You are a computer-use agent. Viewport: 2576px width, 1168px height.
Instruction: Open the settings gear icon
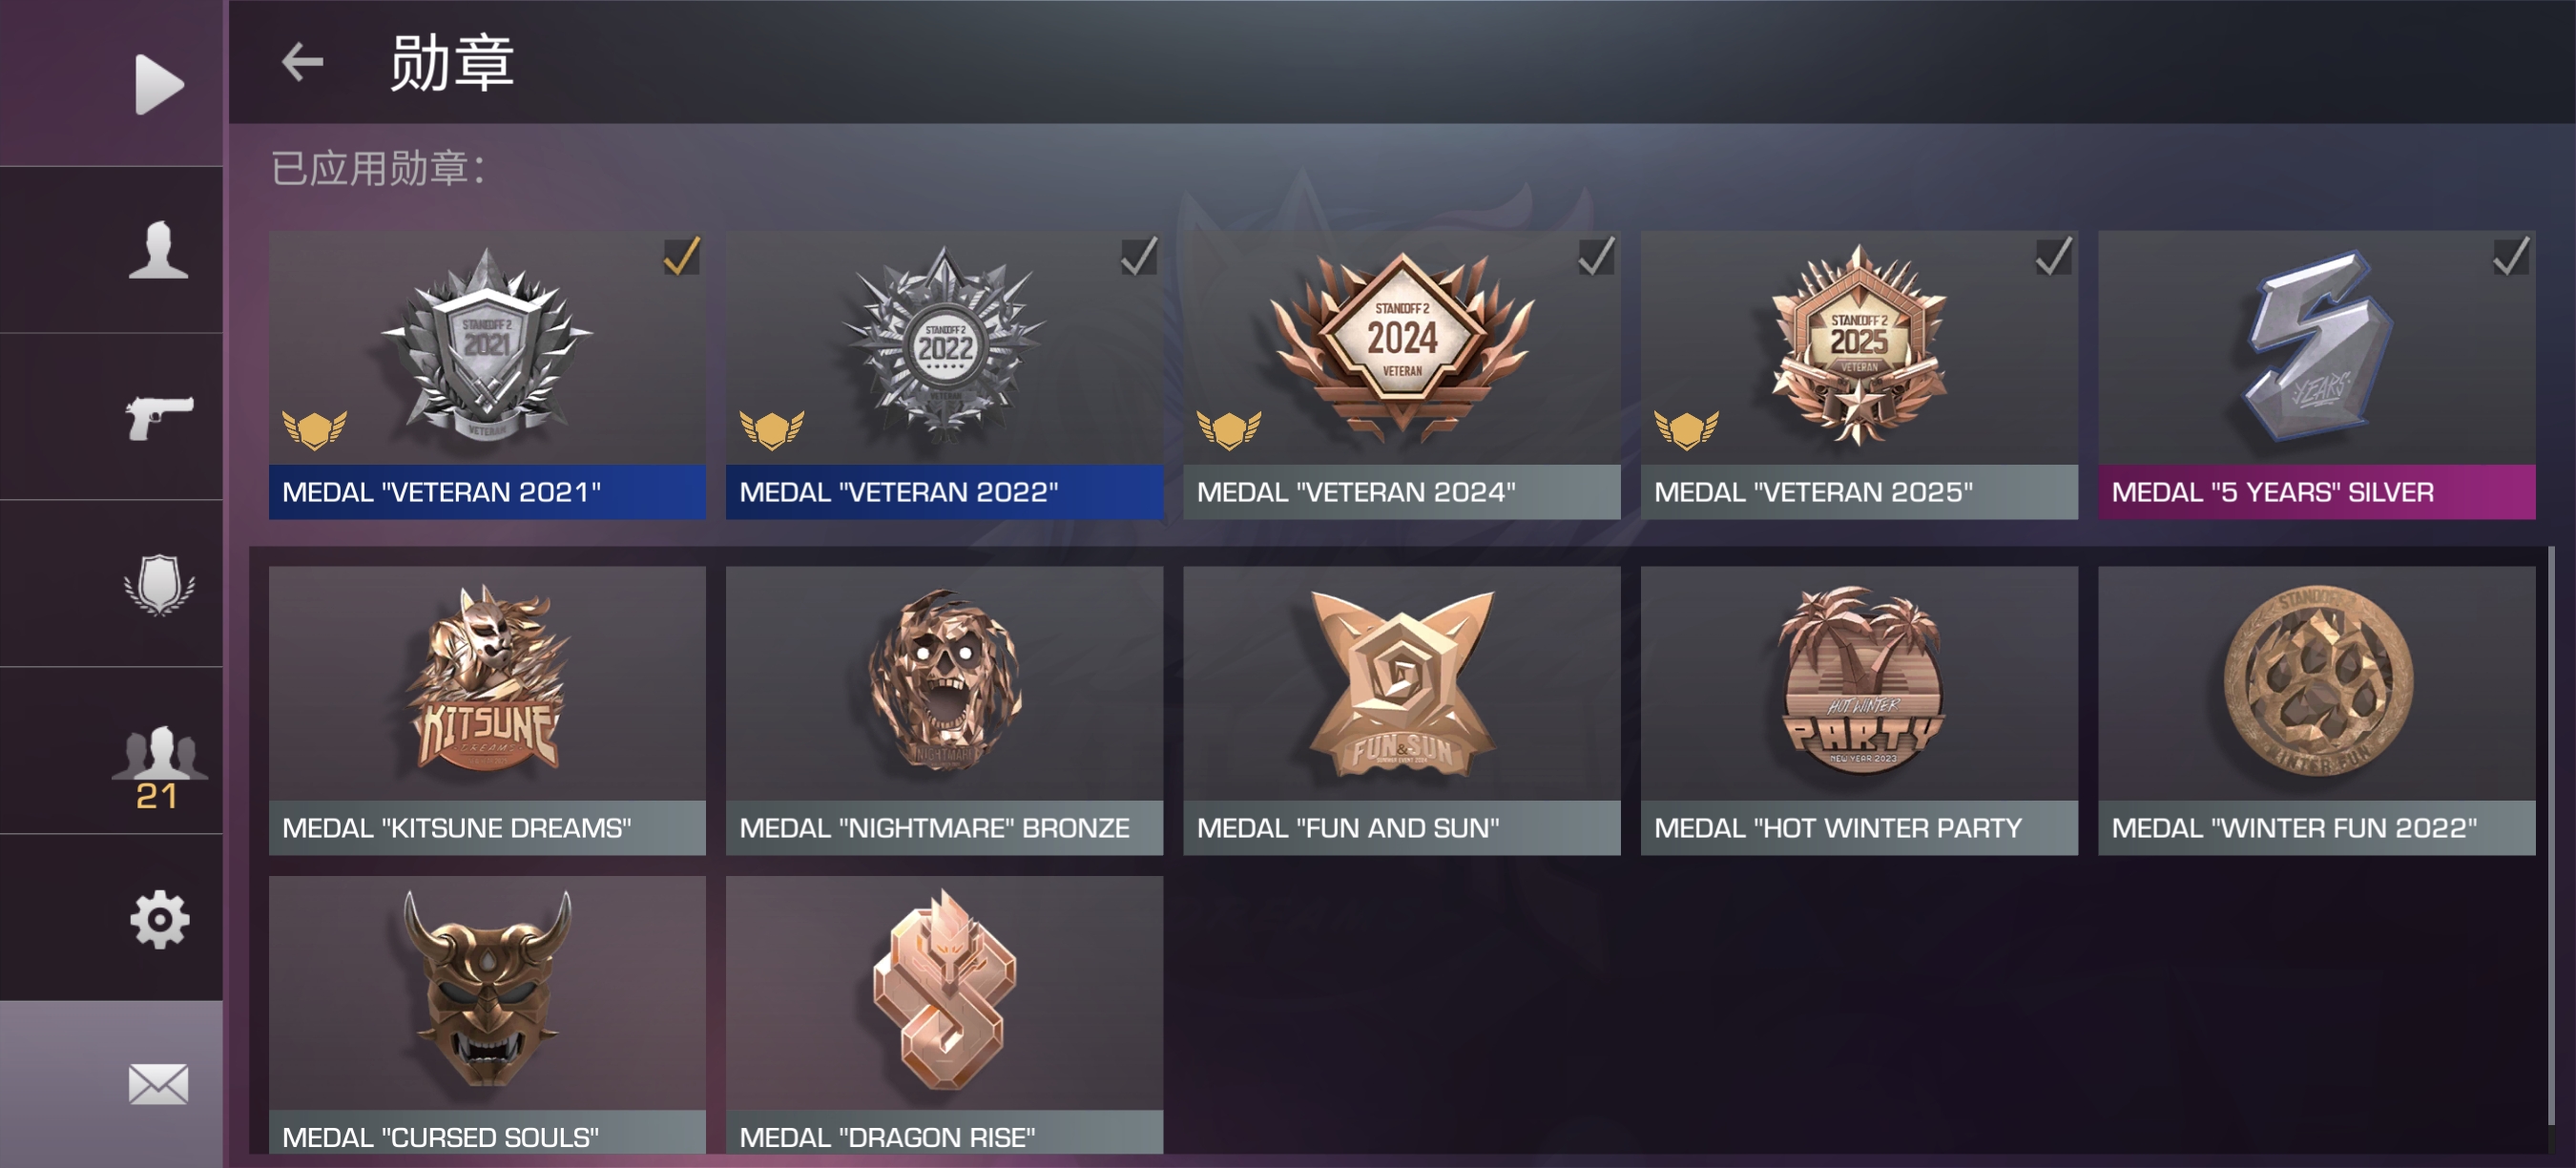coord(159,919)
